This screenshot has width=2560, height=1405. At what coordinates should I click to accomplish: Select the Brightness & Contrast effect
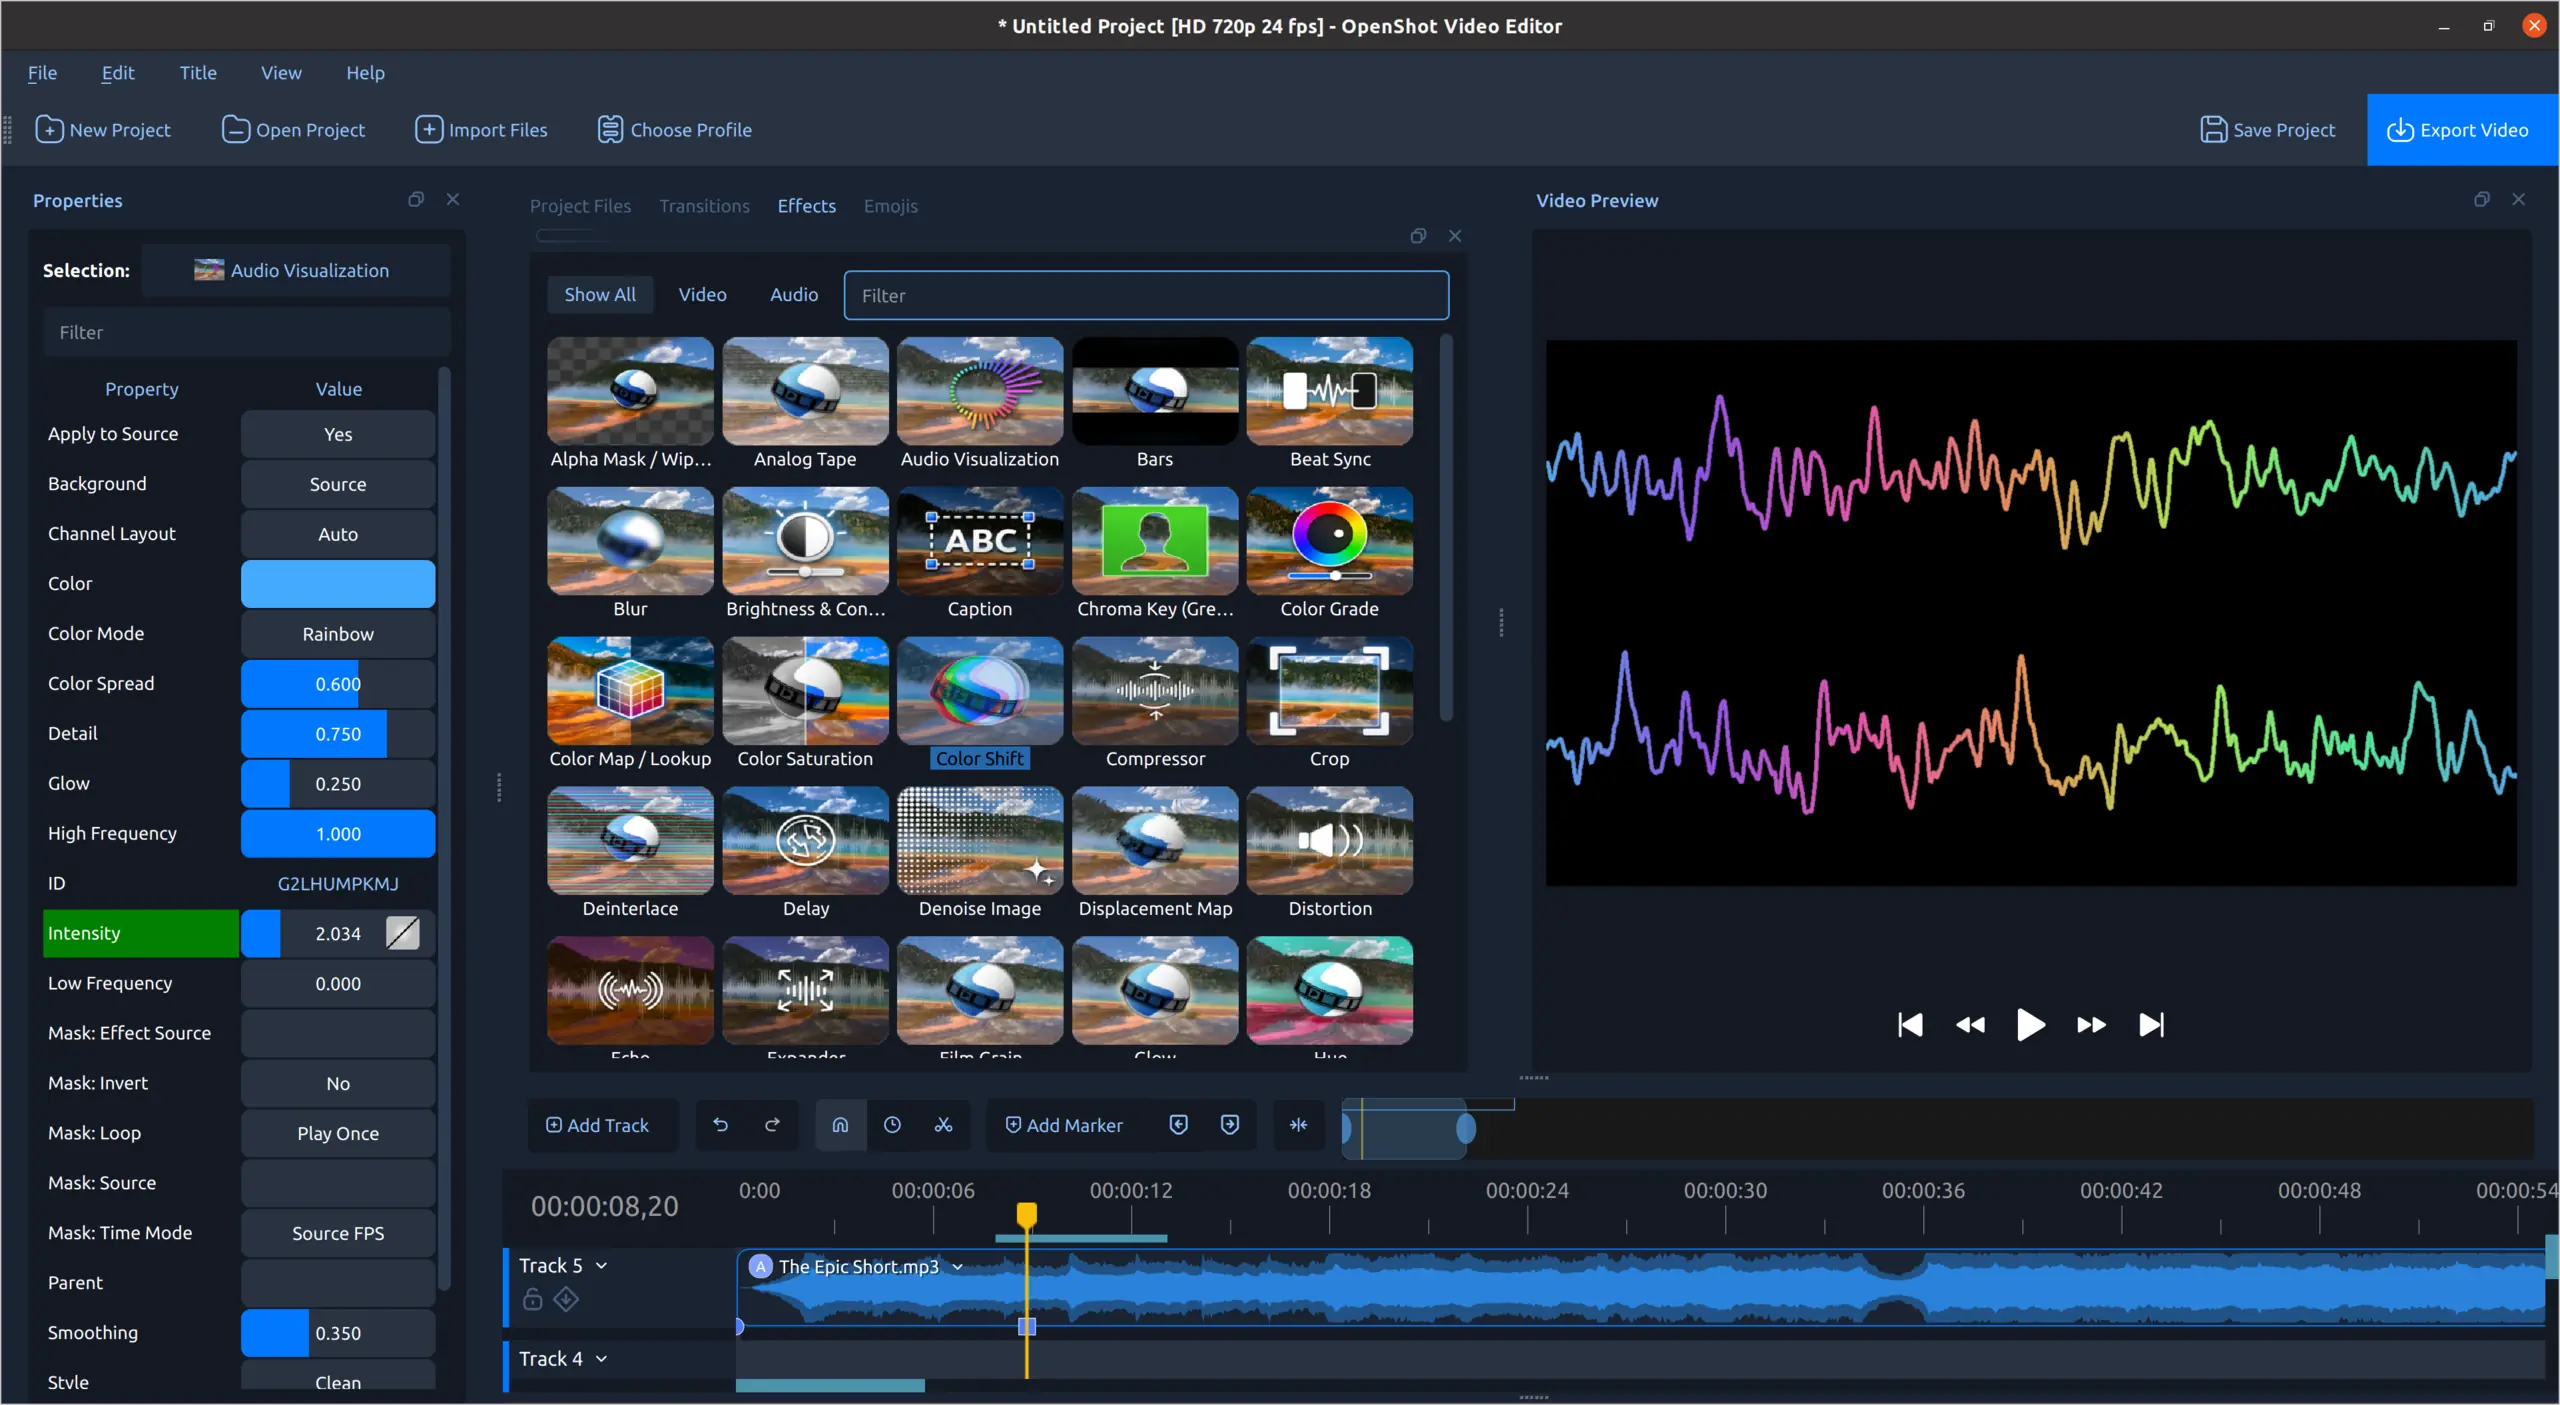[805, 554]
